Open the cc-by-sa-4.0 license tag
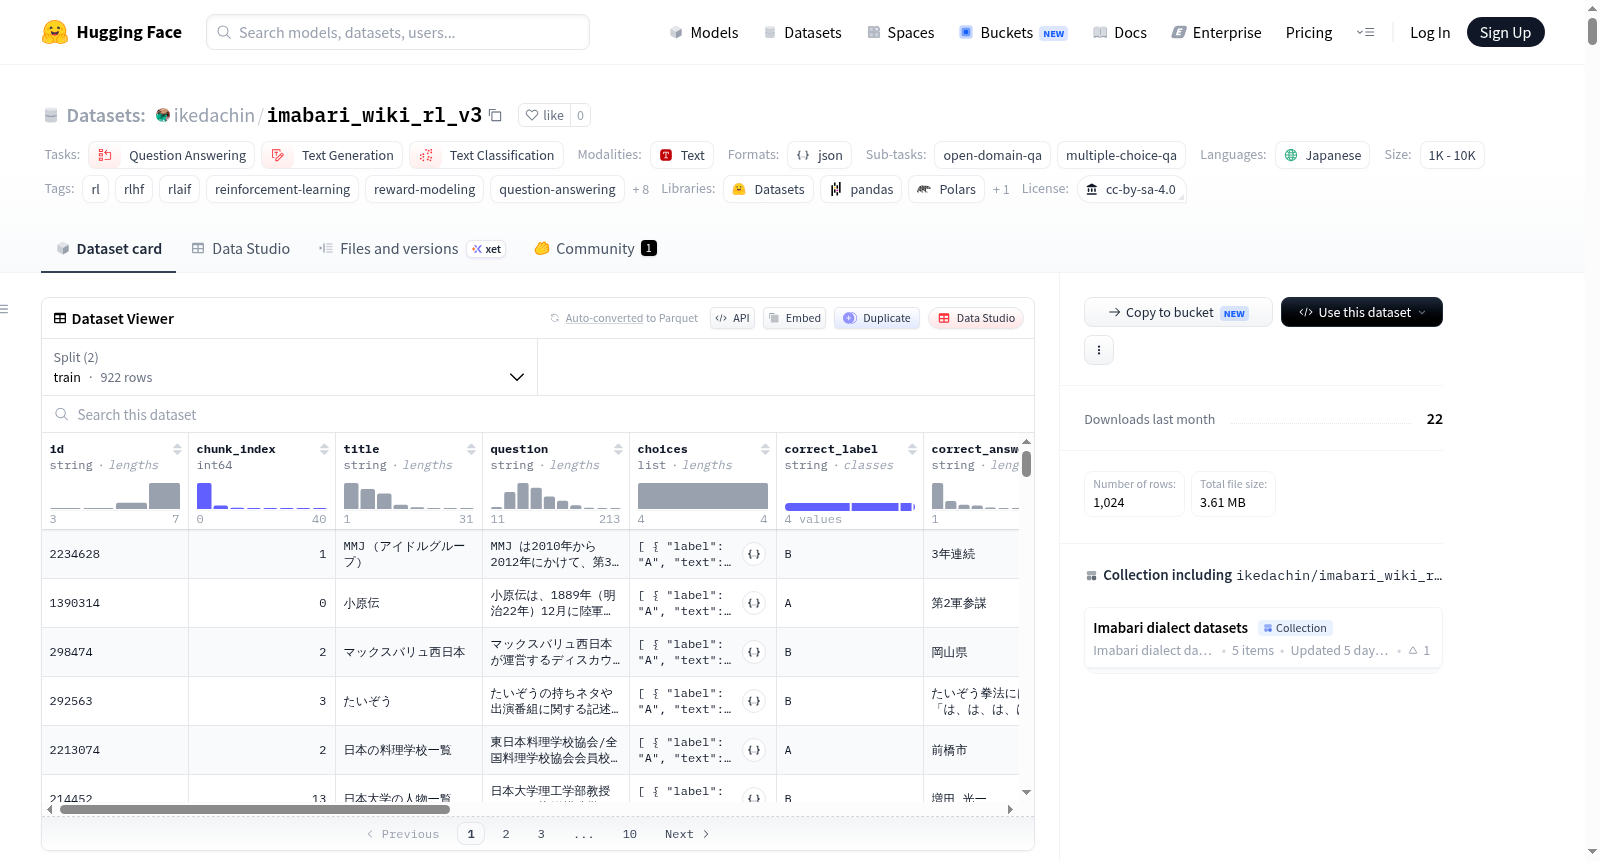Viewport: 1600px width, 861px height. point(1132,189)
